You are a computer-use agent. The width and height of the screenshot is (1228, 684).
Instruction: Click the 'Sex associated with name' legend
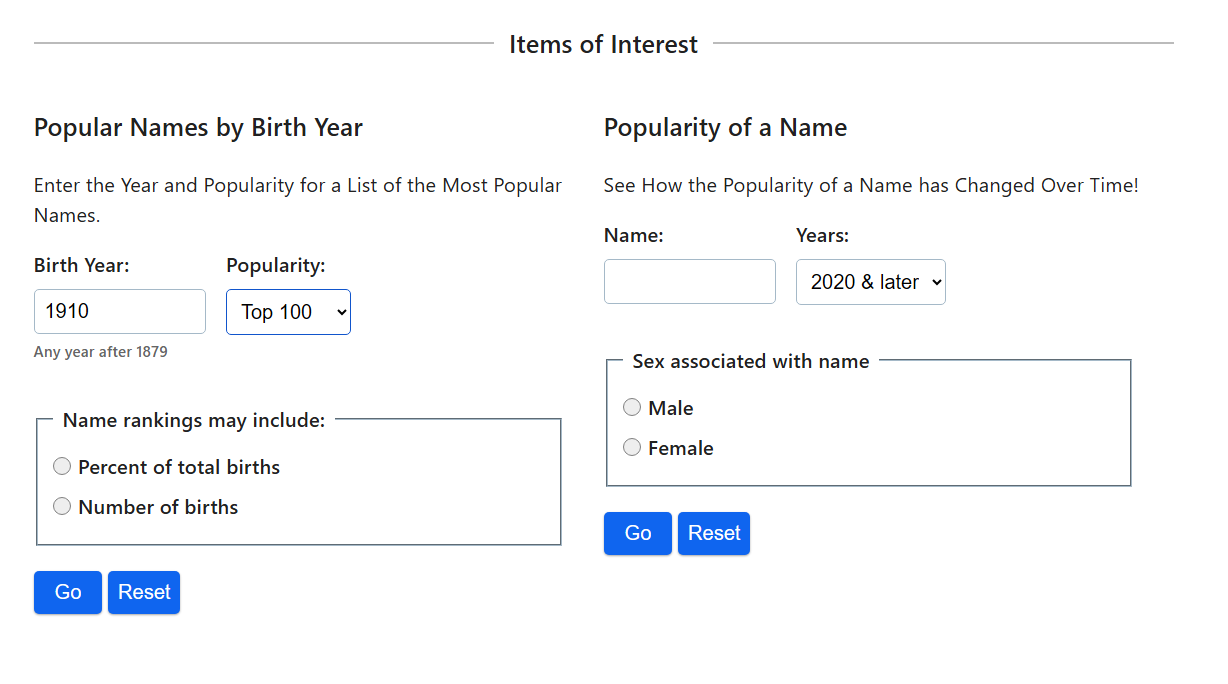click(x=751, y=362)
